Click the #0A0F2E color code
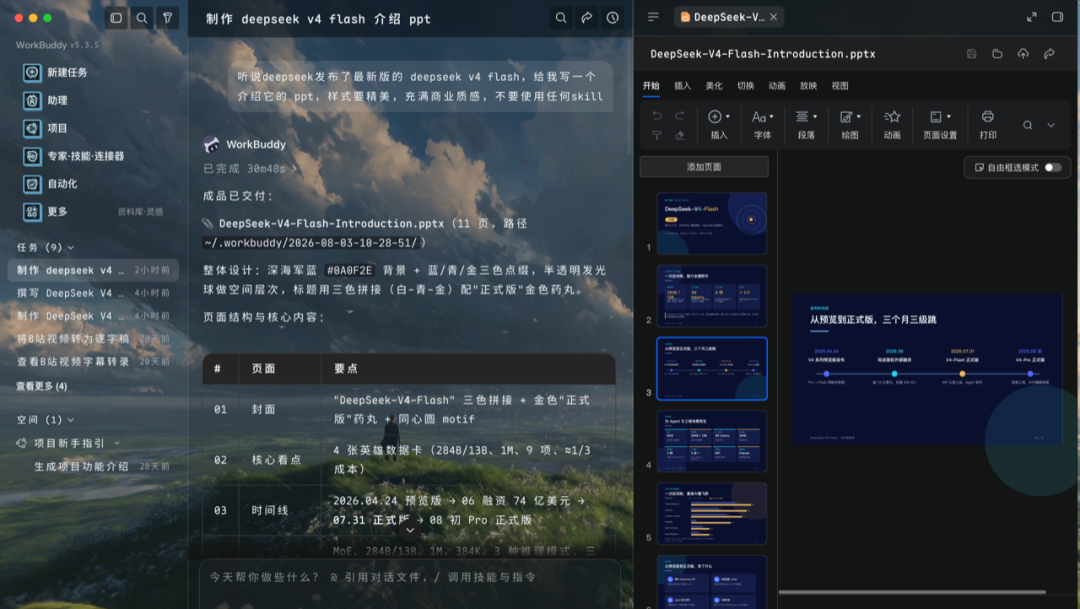1080x609 pixels. coord(349,271)
